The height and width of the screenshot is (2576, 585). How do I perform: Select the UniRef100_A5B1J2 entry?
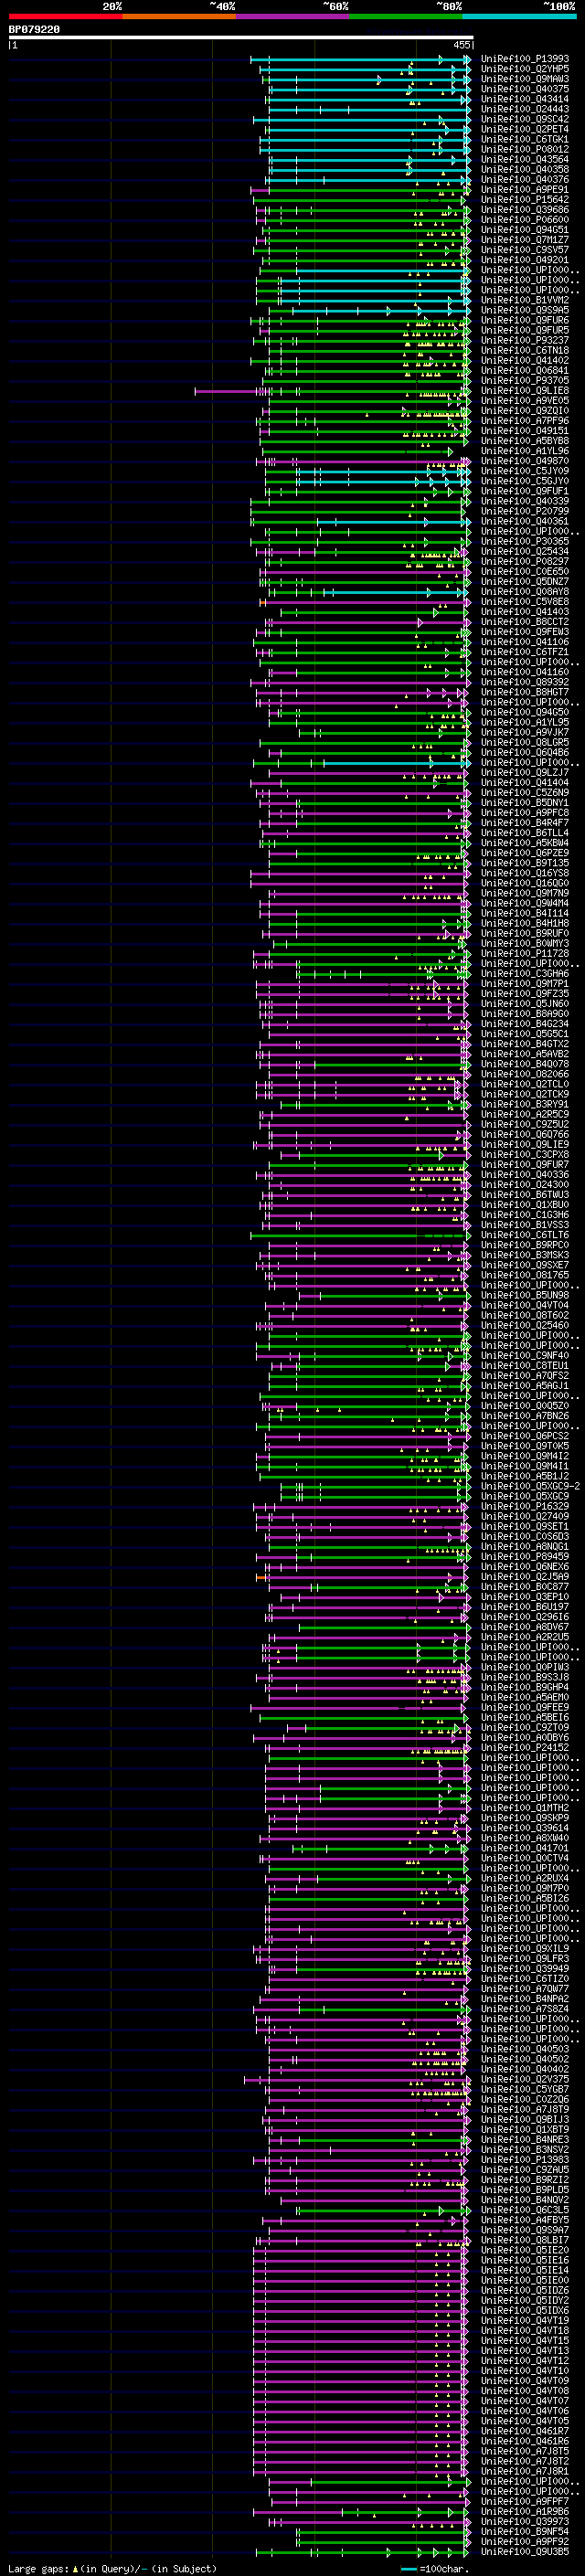[x=525, y=1476]
